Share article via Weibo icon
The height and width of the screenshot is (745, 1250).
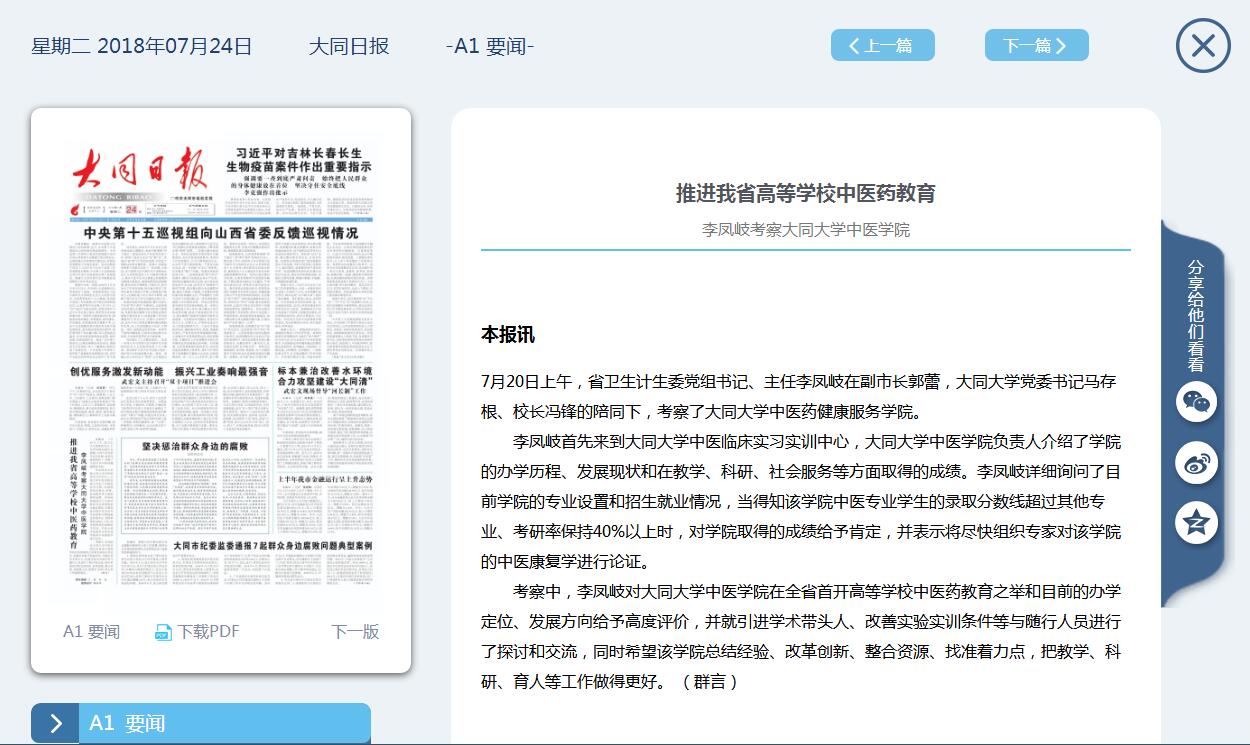point(1196,463)
